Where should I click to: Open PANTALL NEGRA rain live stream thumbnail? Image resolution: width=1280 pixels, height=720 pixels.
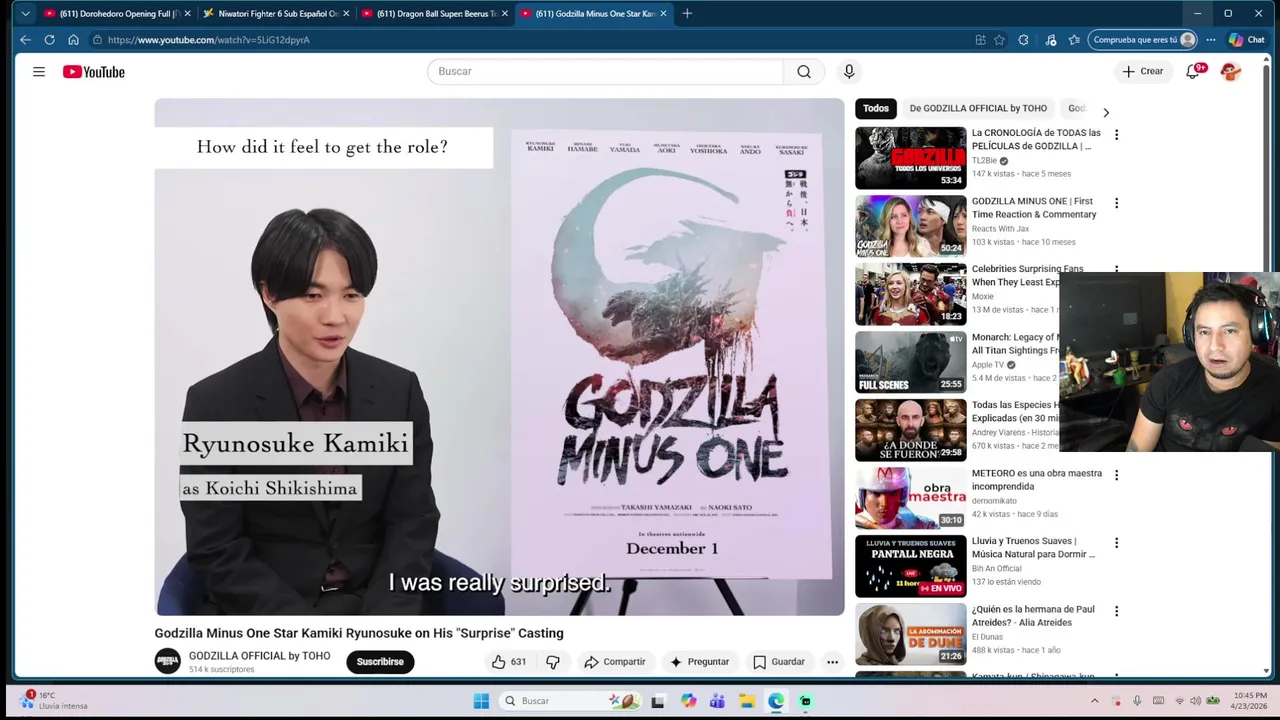(x=910, y=566)
